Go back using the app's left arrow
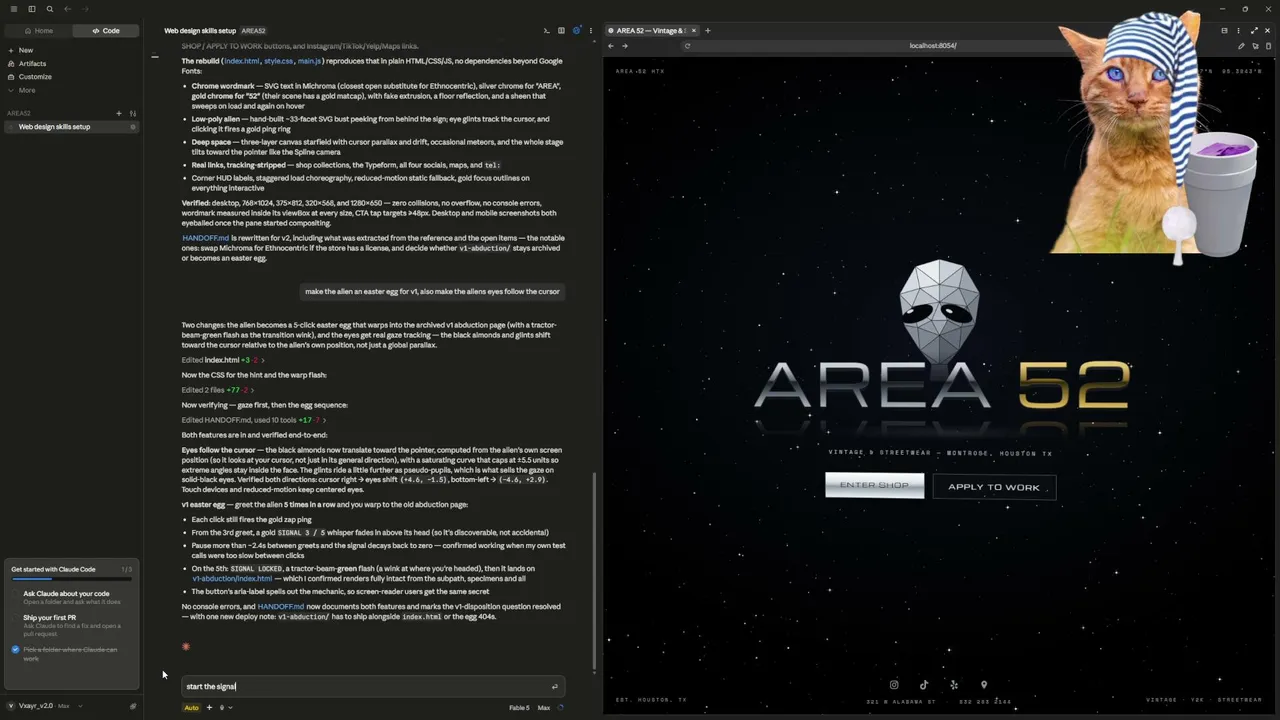This screenshot has width=1280, height=720. pos(67,9)
